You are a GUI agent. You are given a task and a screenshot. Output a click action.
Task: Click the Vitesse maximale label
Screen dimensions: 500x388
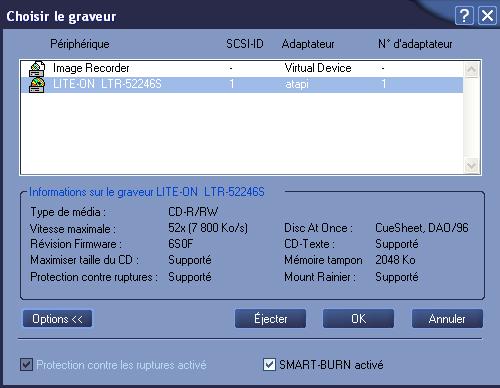[73, 229]
